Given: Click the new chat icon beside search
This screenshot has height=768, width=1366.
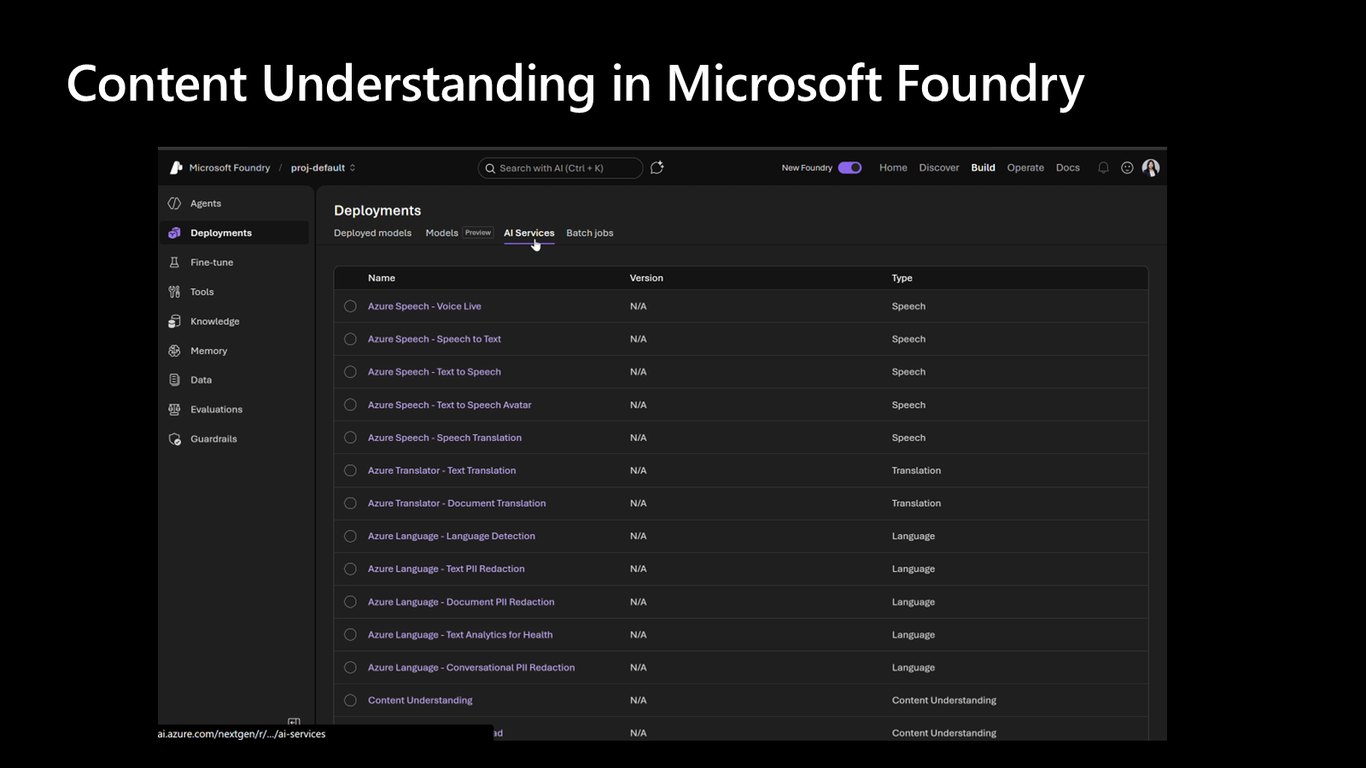Looking at the screenshot, I should pos(657,168).
